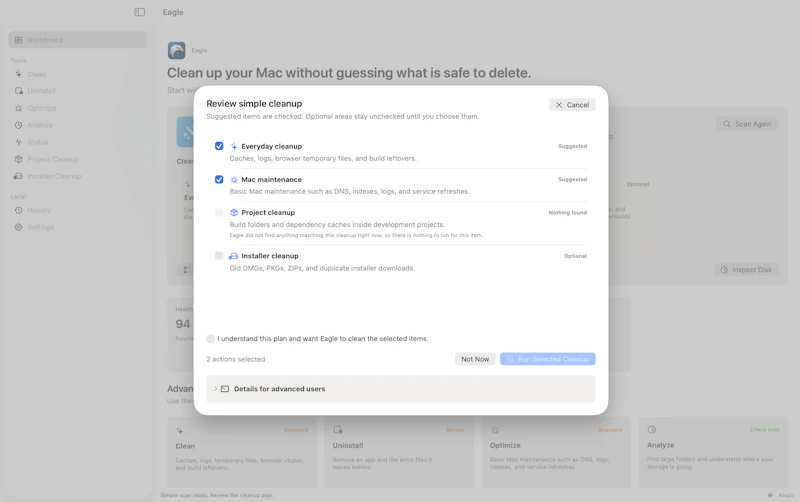Check the Installer cleanup checkbox
Screen dimensions: 800x502
[x=219, y=256]
